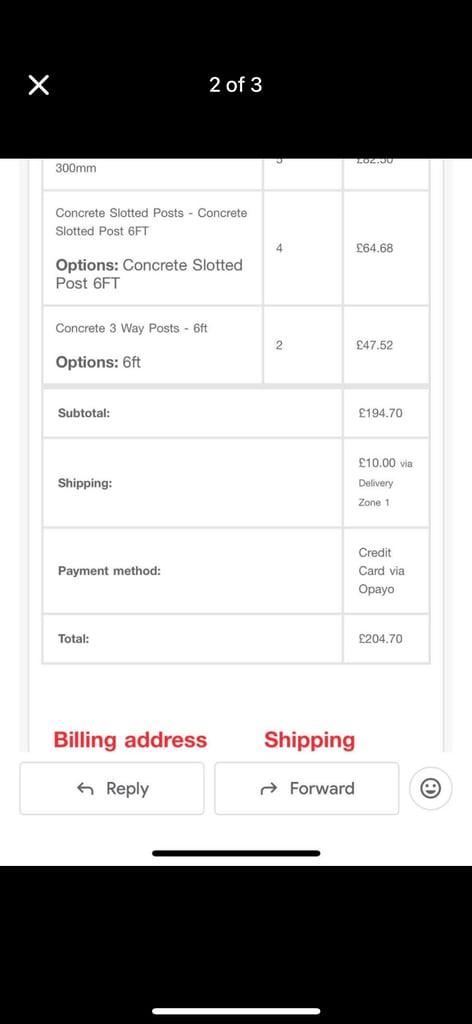Screen dimensions: 472x1024
Task: Tap the '2 of 3' page indicator
Action: coord(236,85)
